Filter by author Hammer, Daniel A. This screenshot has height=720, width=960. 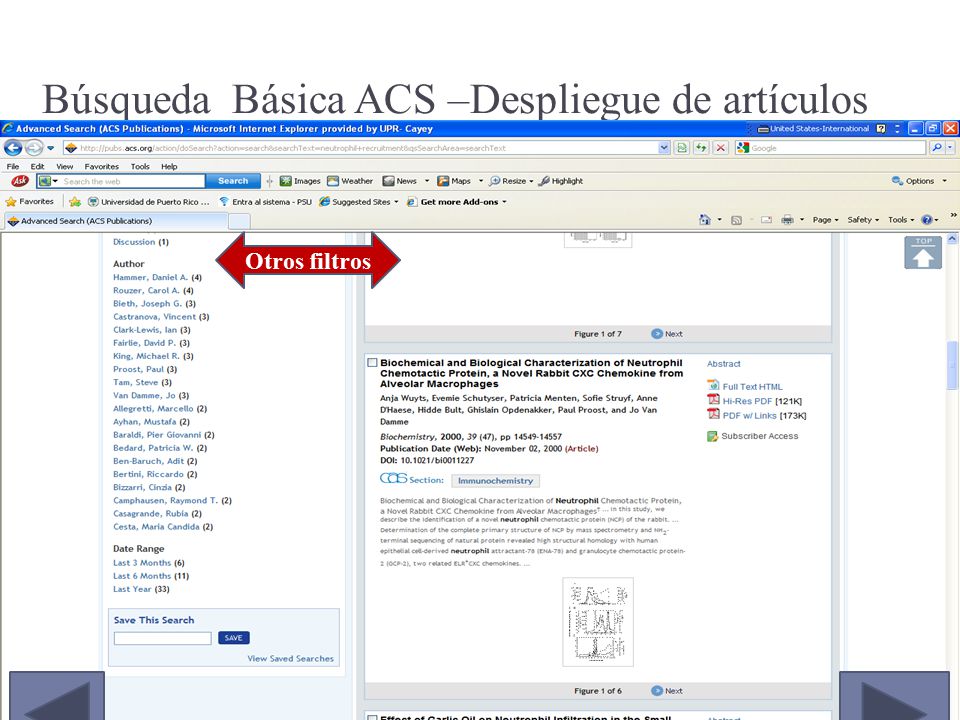[x=151, y=277]
